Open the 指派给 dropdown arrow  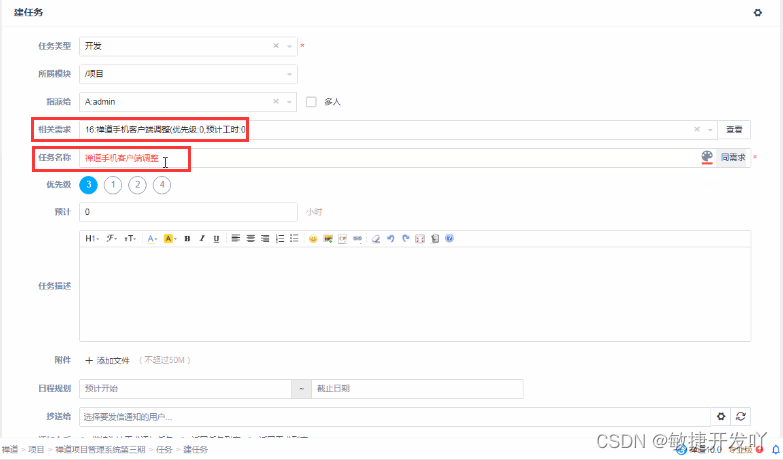click(x=290, y=102)
